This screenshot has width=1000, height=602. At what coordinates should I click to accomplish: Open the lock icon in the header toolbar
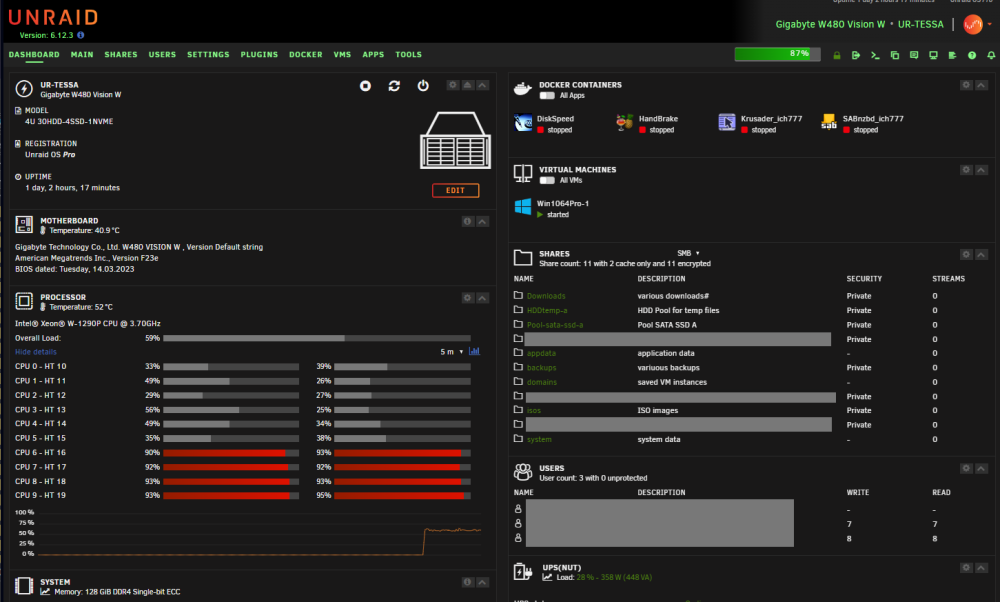[837, 55]
